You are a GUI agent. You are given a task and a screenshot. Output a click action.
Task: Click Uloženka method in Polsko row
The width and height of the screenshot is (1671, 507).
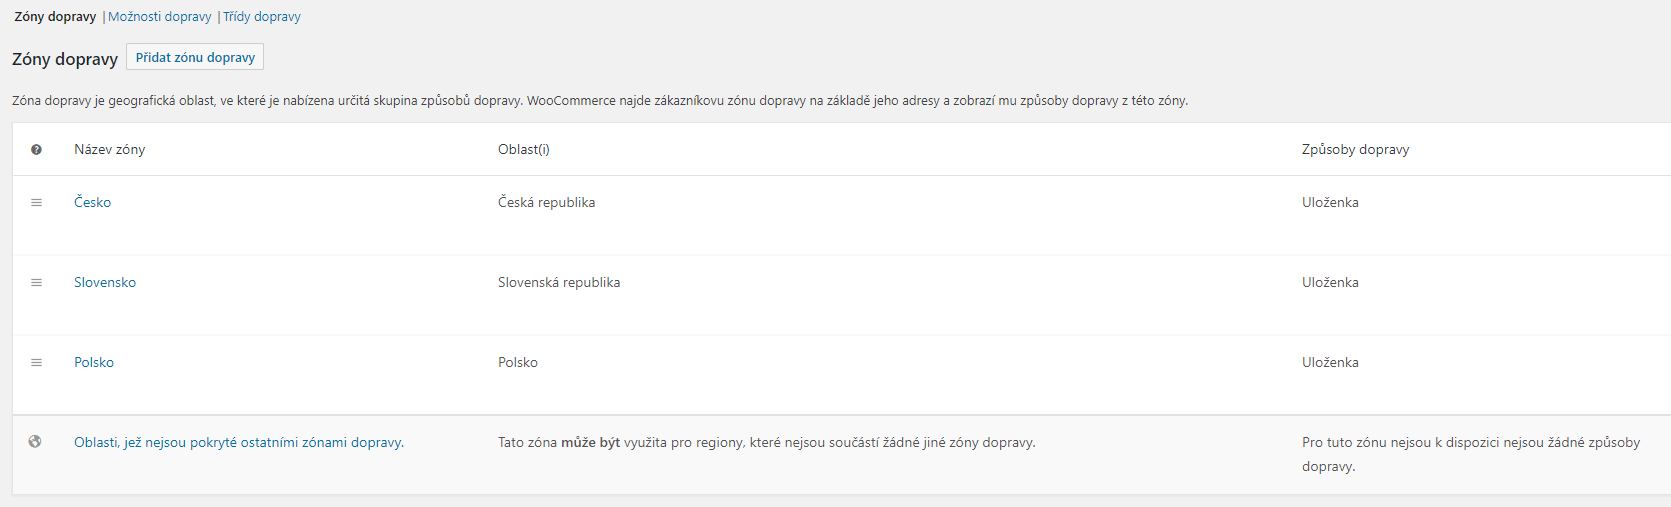point(1330,362)
